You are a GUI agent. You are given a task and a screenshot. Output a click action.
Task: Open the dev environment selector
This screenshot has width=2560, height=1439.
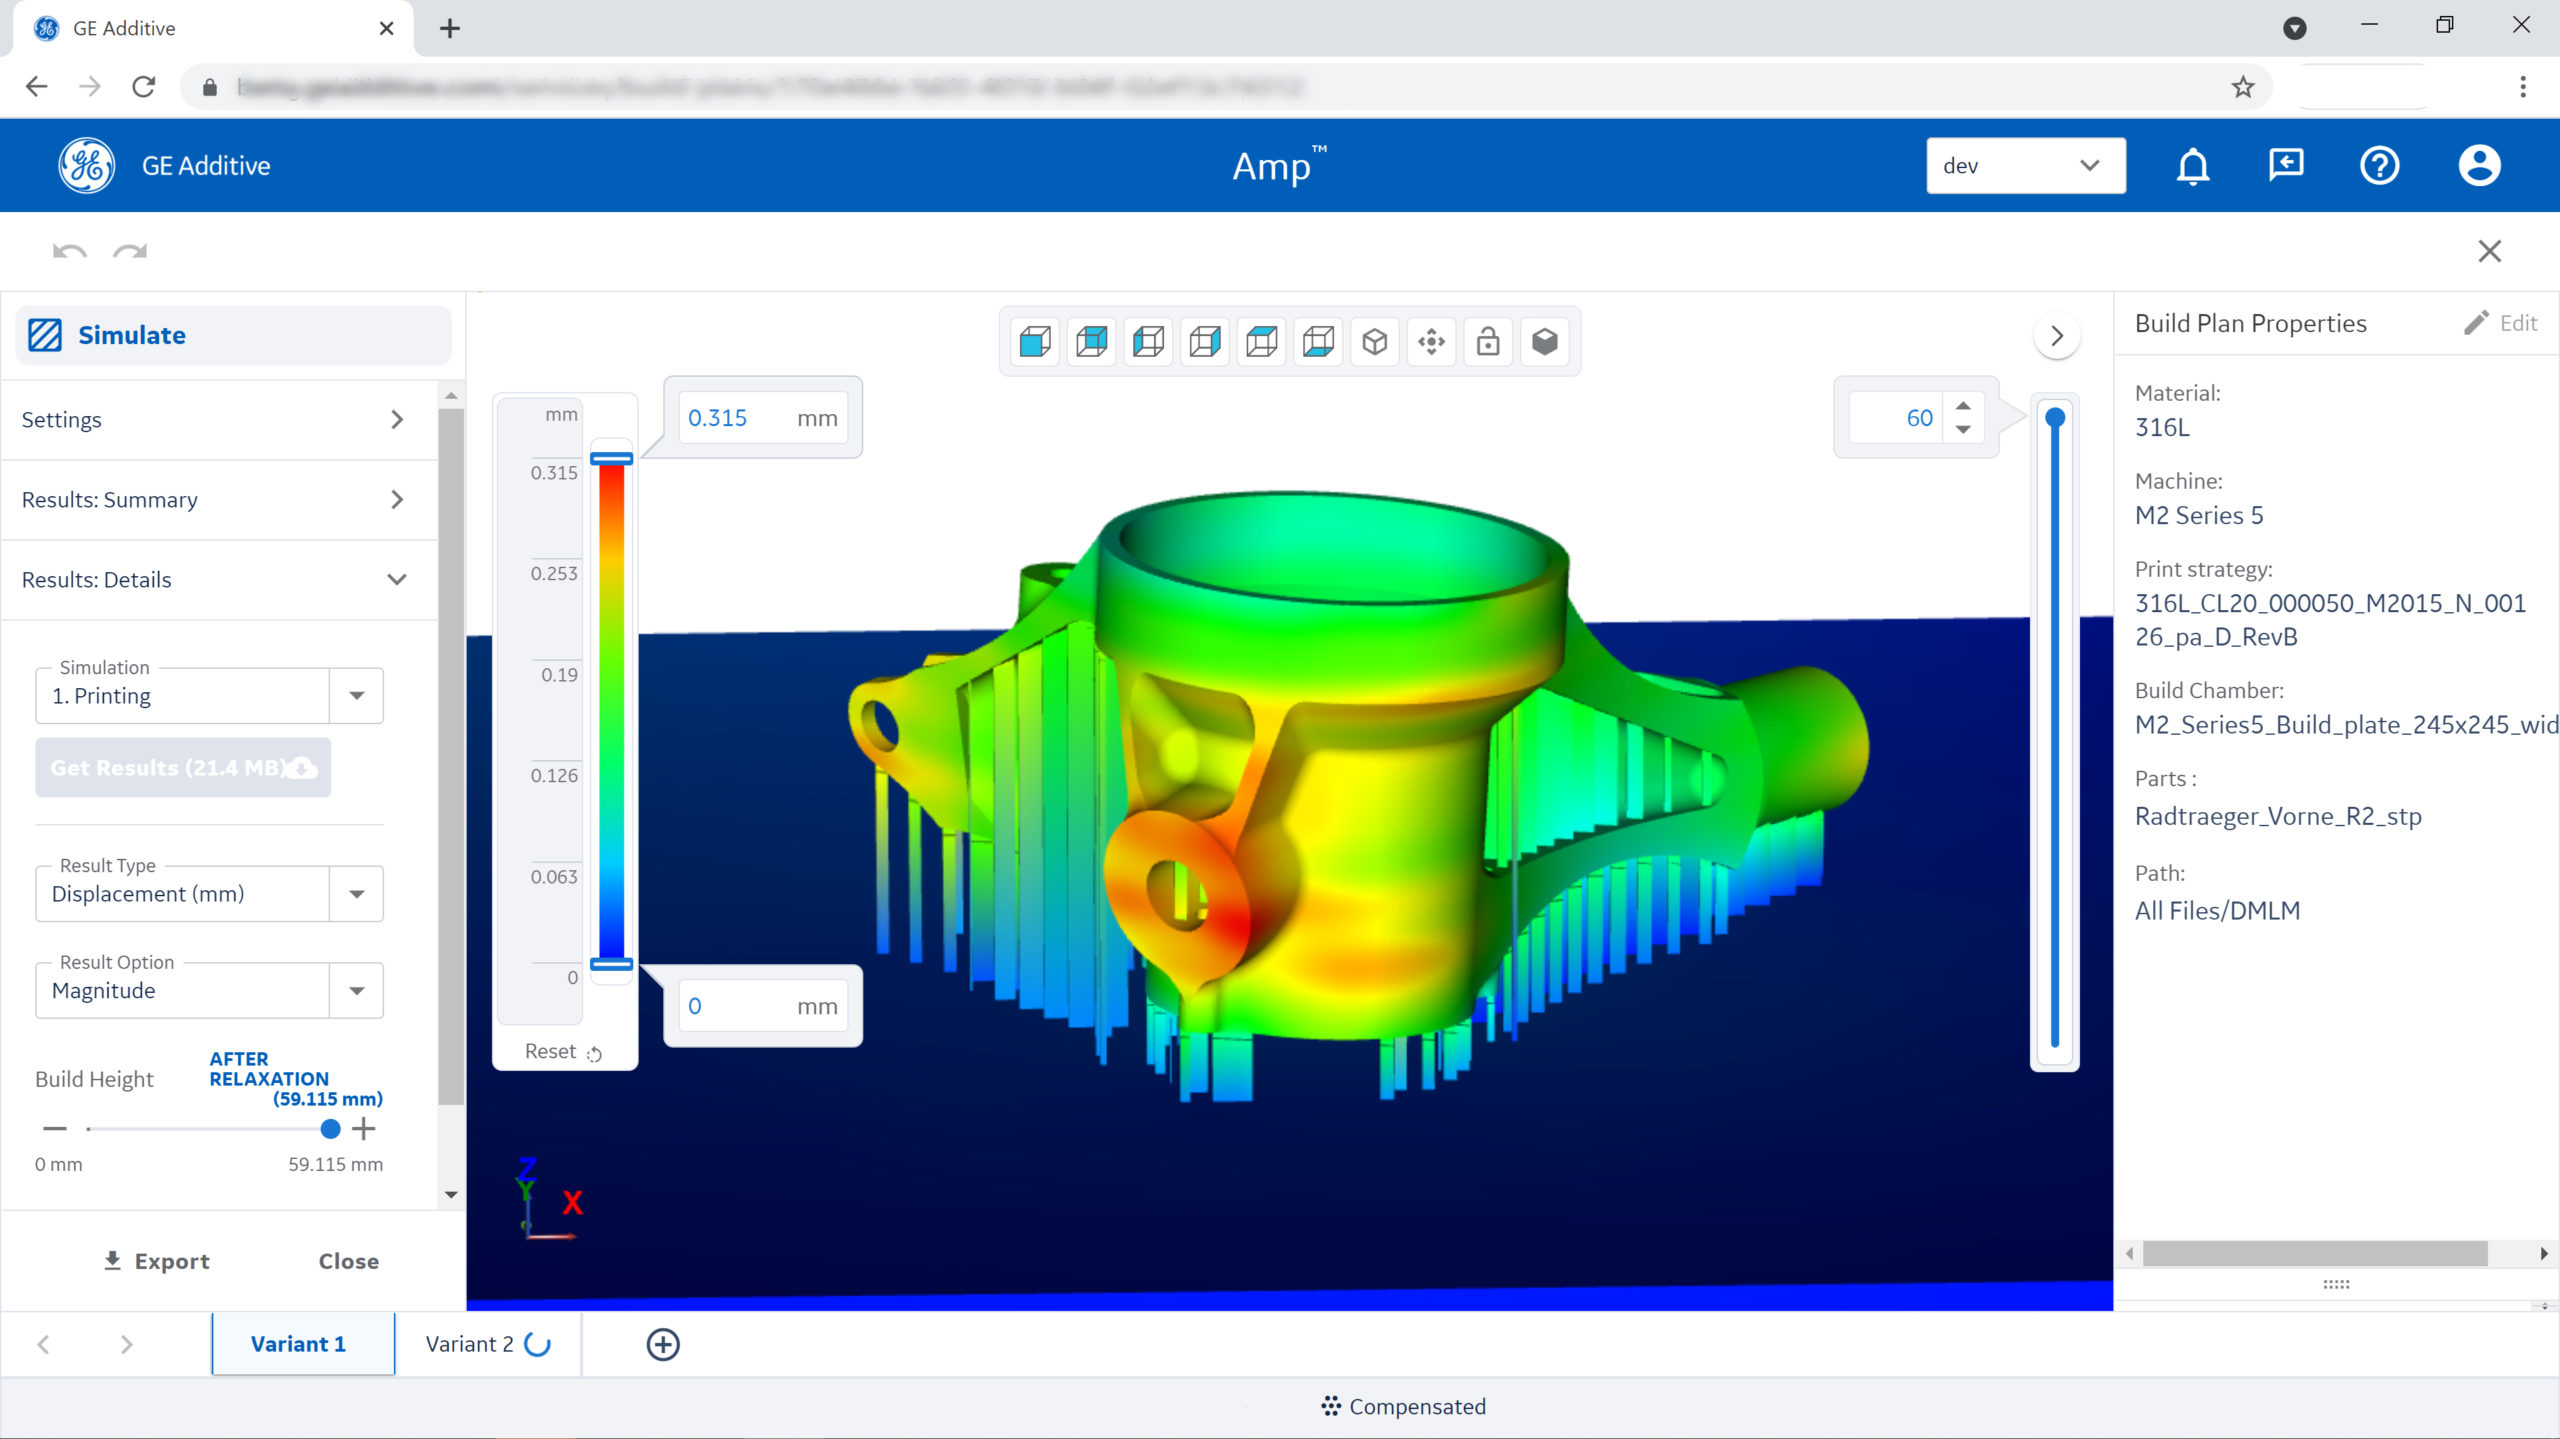pyautogui.click(x=2025, y=165)
